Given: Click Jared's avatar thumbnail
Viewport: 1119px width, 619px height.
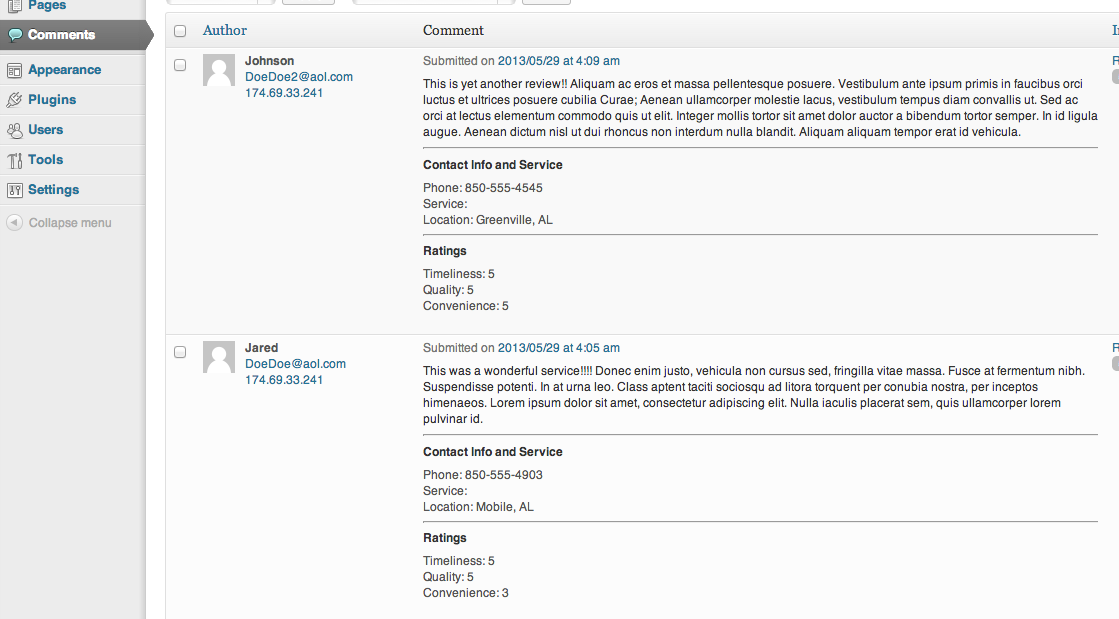Looking at the screenshot, I should coord(219,357).
